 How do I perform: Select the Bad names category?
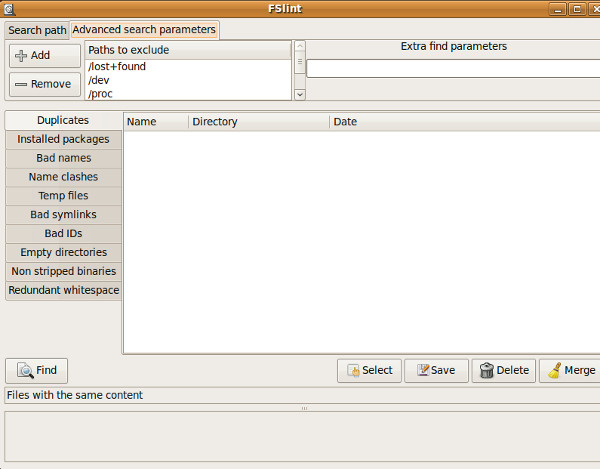pos(63,158)
